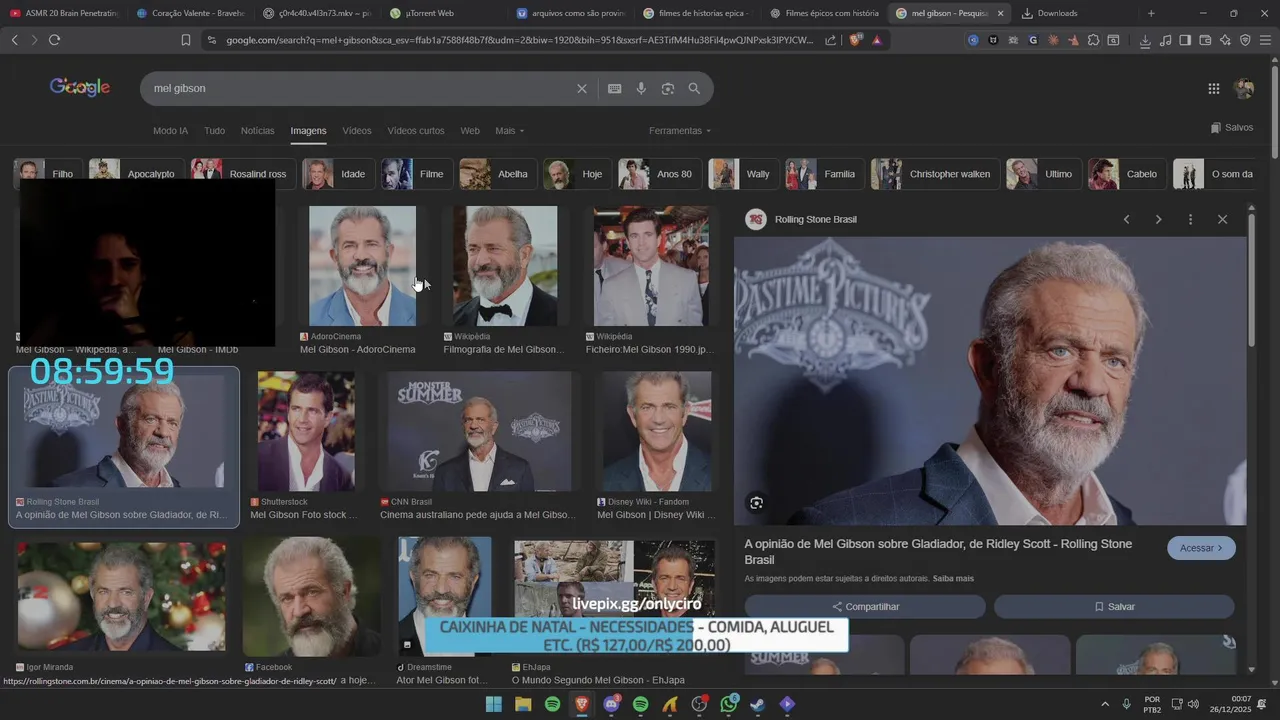The width and height of the screenshot is (1280, 720).
Task: Open the browser main hamburger menu
Action: (x=1266, y=40)
